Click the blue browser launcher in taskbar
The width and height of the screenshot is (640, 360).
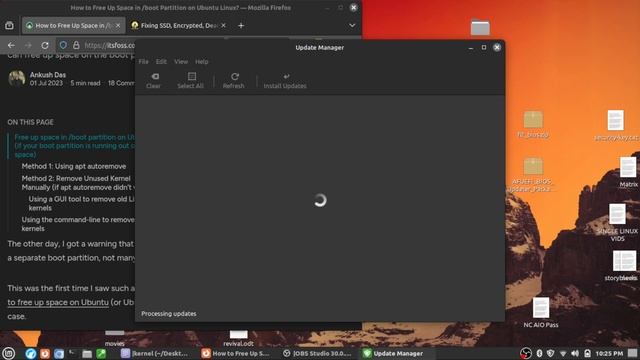tap(31, 353)
